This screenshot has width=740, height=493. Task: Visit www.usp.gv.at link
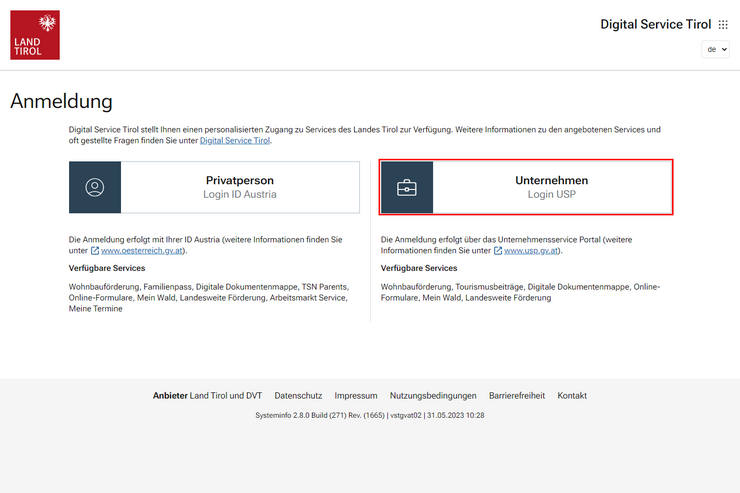[530, 251]
